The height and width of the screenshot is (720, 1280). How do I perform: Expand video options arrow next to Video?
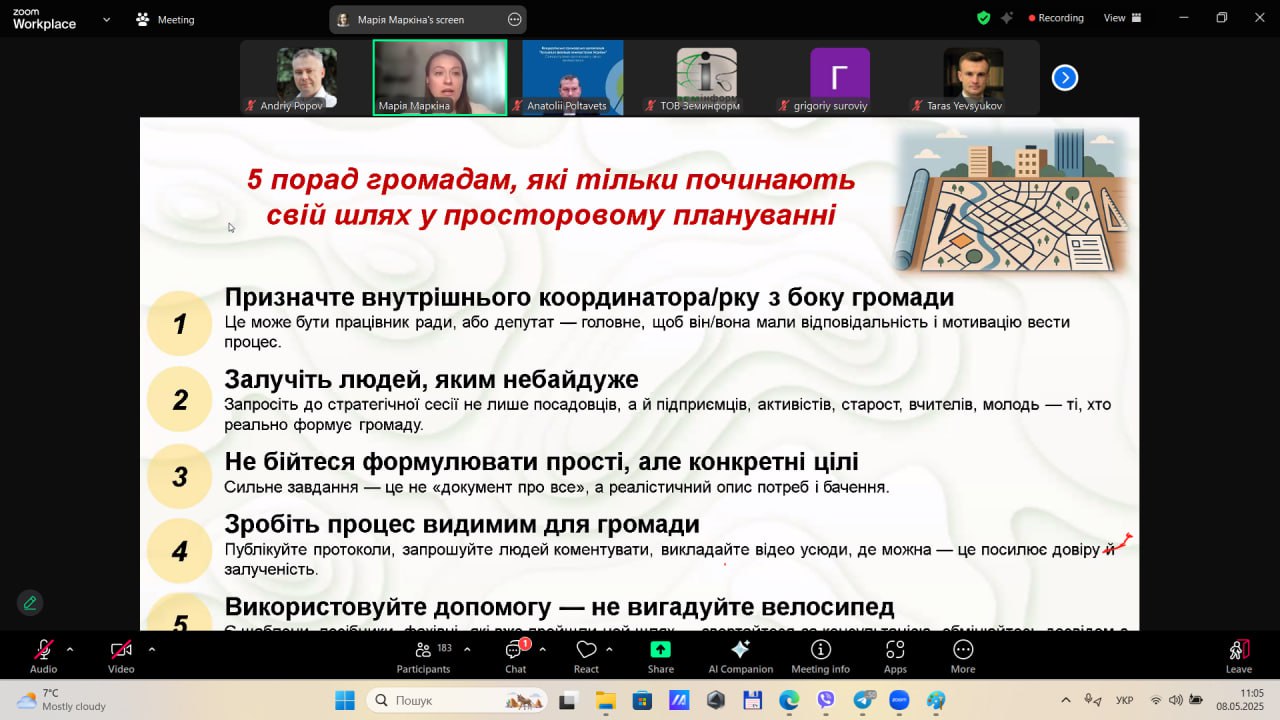[x=151, y=649]
